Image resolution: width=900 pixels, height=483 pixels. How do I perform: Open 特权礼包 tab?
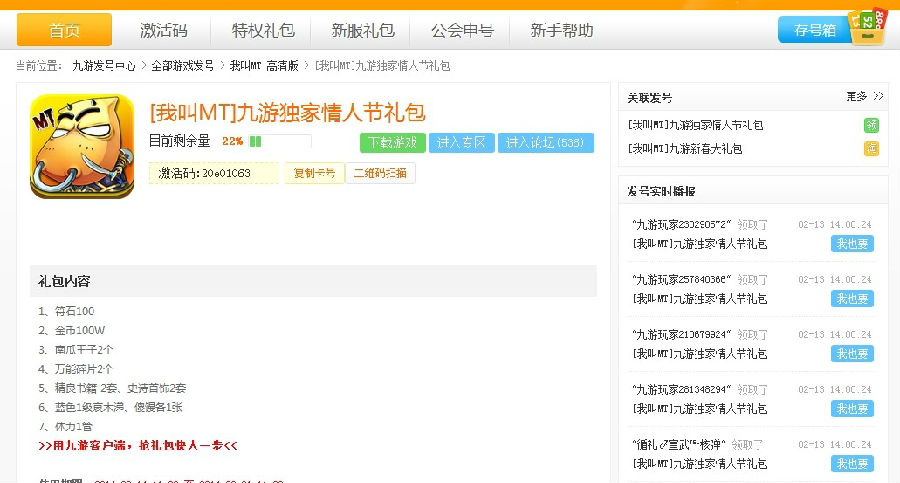click(263, 30)
